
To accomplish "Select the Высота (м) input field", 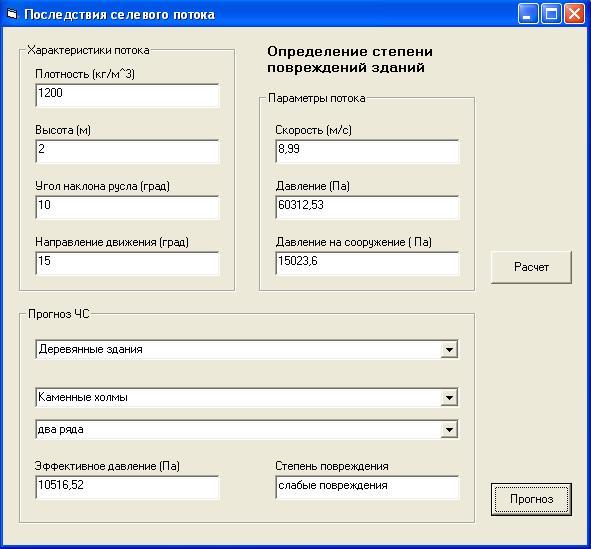I will (127, 151).
